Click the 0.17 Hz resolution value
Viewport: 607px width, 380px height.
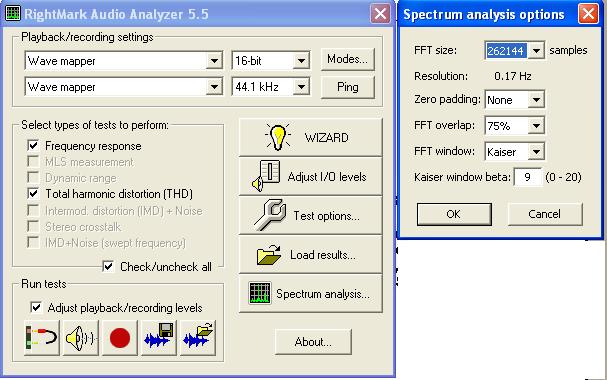(513, 76)
